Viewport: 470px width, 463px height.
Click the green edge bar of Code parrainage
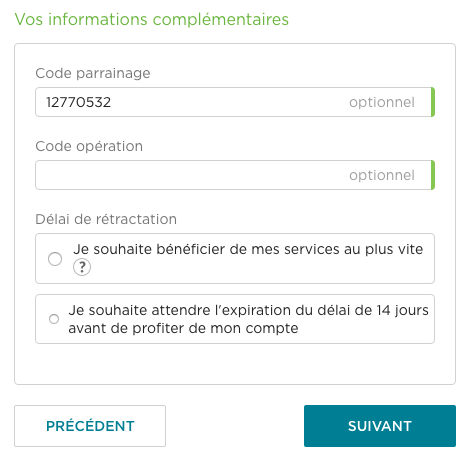[x=433, y=102]
